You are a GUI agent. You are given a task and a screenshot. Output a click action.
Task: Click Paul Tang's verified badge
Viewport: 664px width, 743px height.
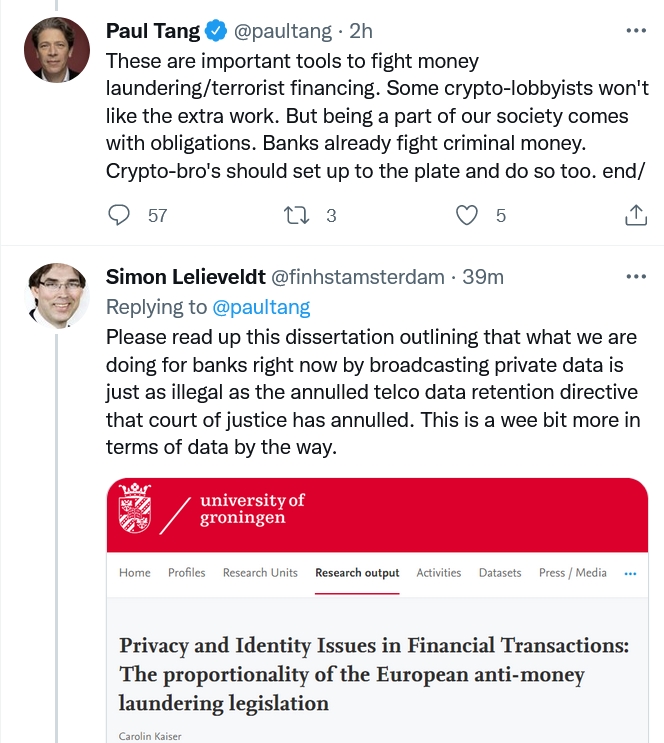point(216,31)
